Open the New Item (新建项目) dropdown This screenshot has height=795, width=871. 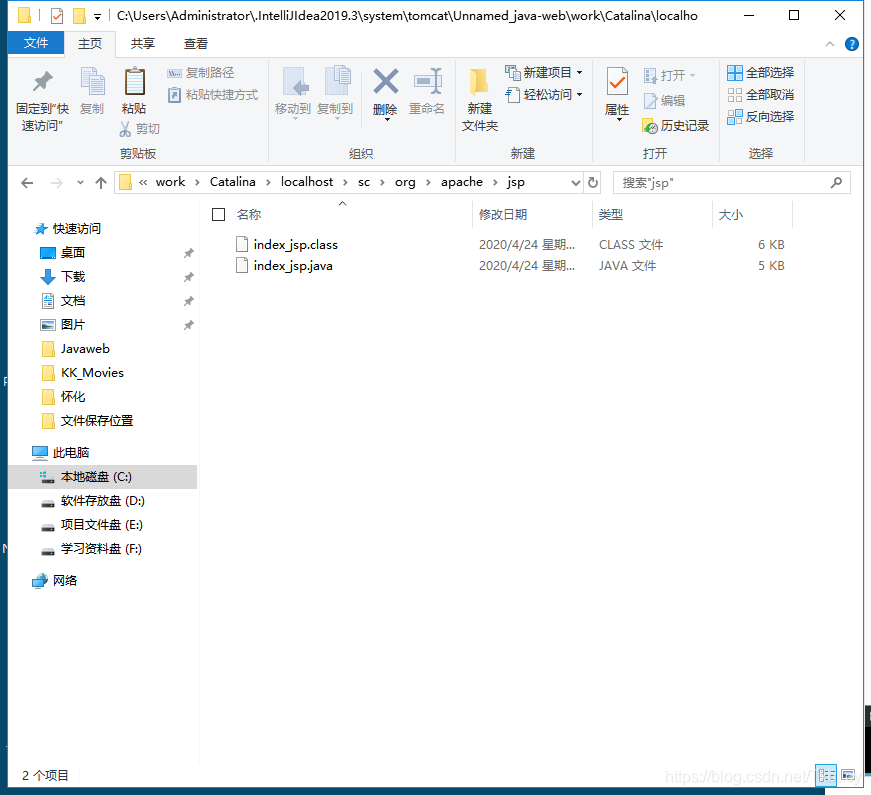544,72
